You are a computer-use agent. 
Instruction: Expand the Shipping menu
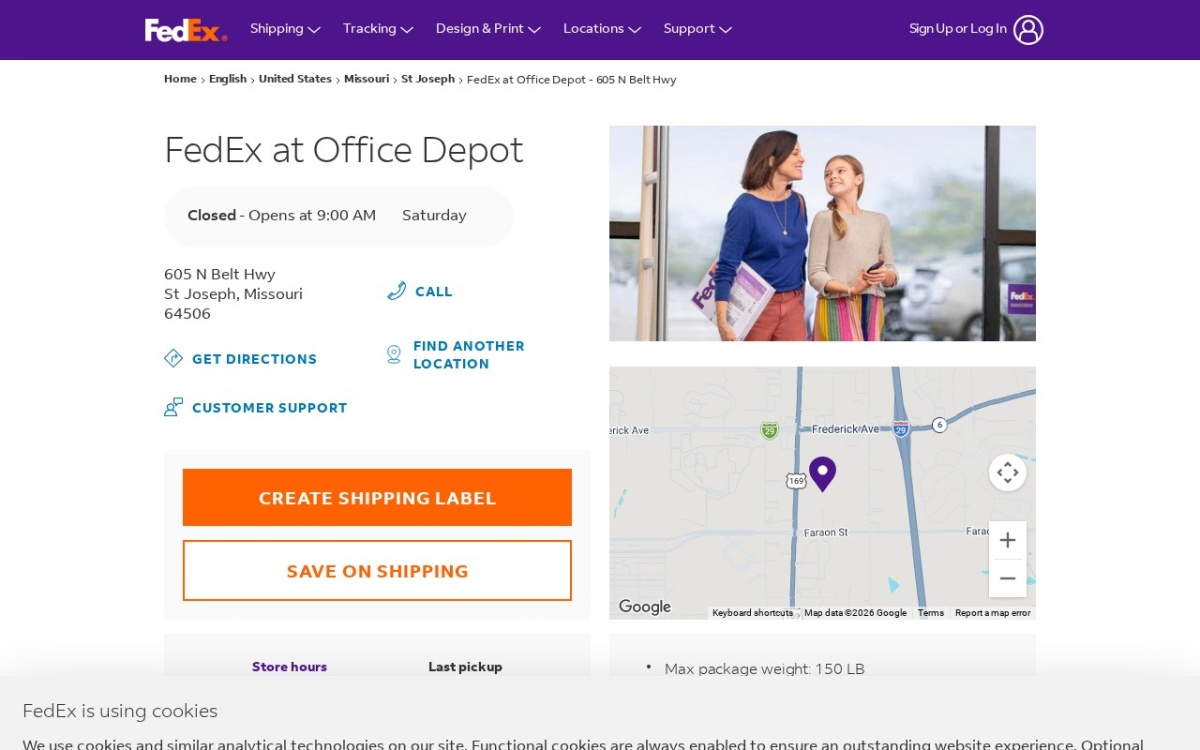coord(285,29)
